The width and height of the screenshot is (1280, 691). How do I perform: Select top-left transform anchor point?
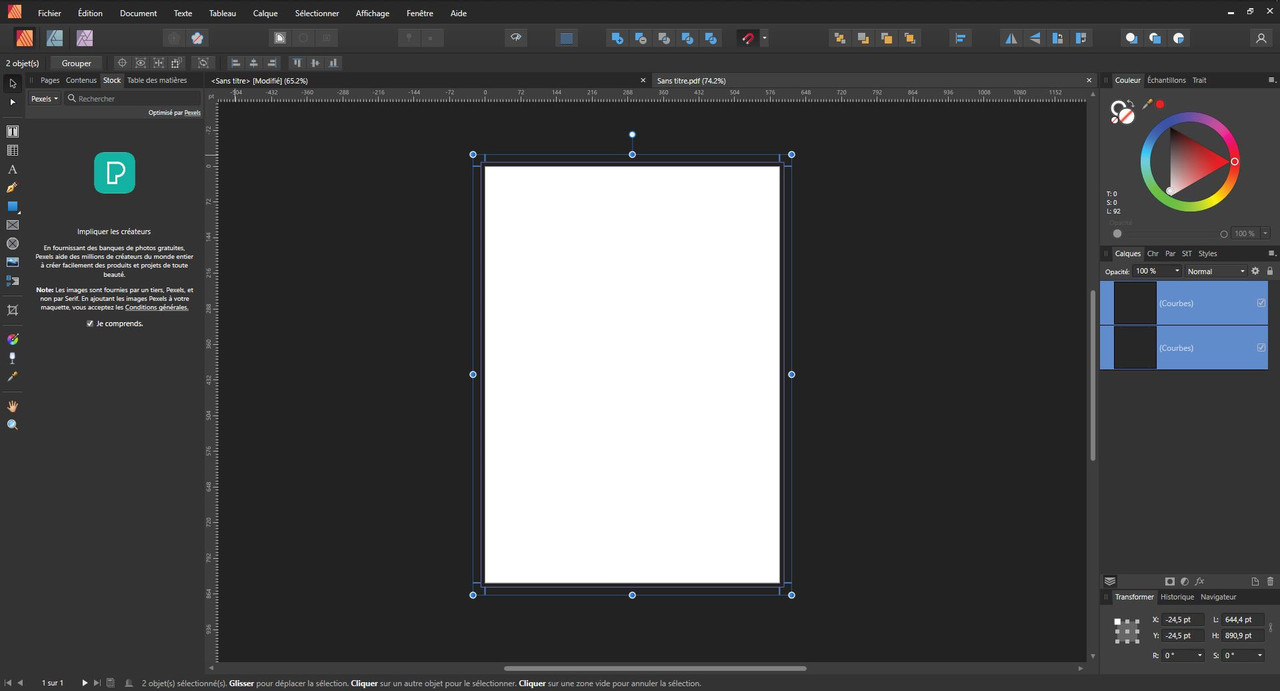point(1118,621)
